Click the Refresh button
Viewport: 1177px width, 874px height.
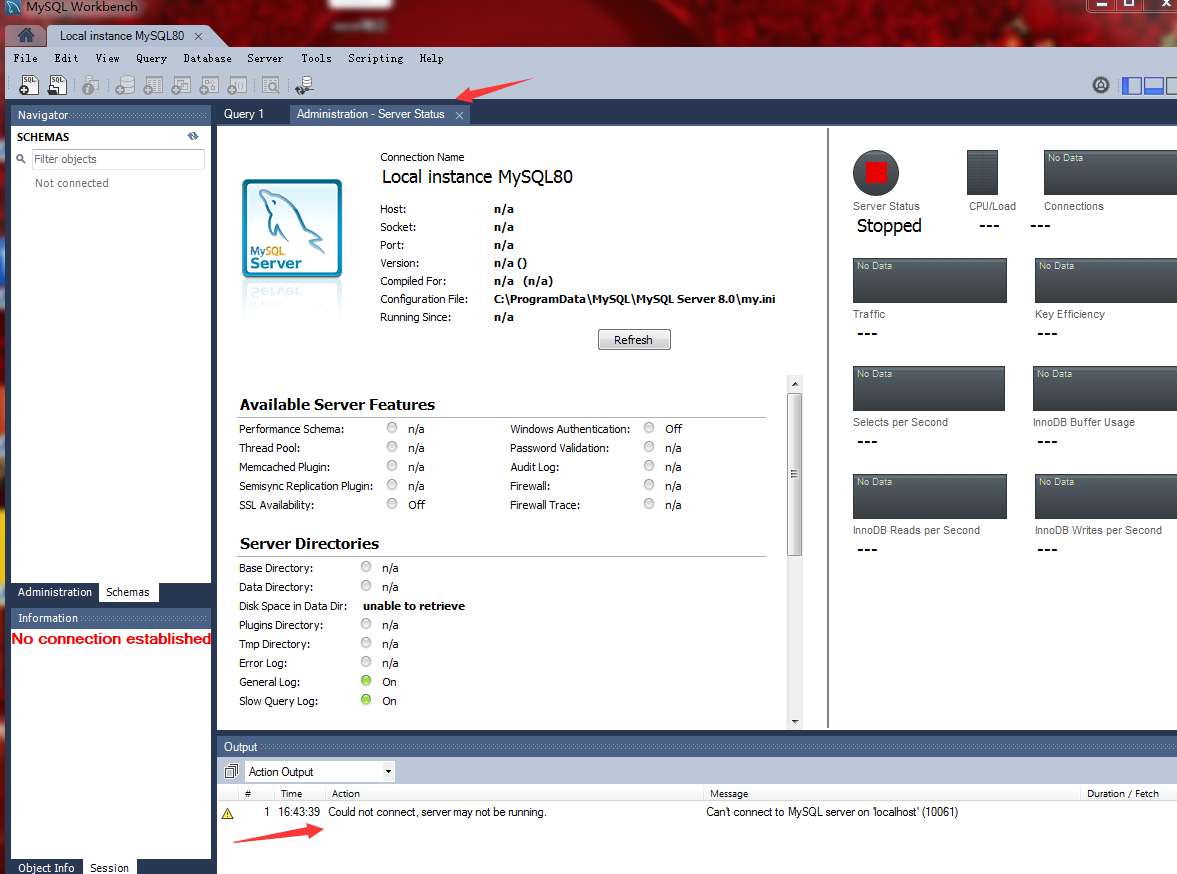(x=634, y=340)
